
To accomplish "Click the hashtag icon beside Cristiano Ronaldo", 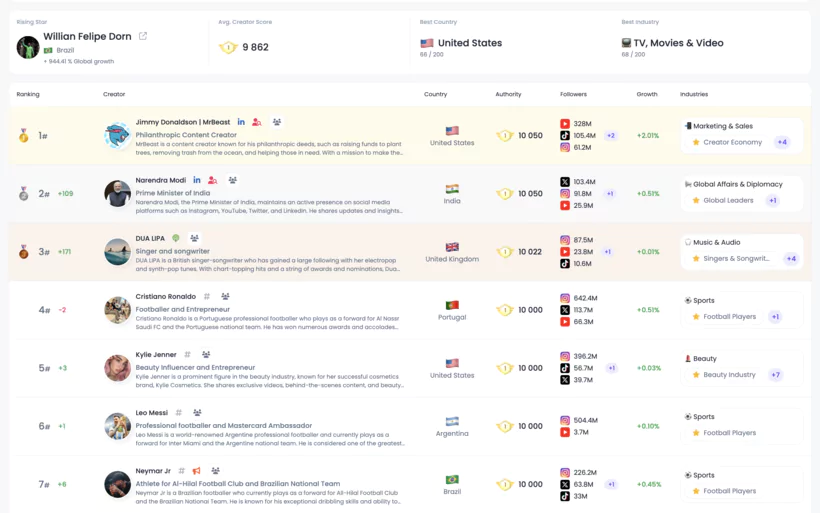I will [x=207, y=297].
